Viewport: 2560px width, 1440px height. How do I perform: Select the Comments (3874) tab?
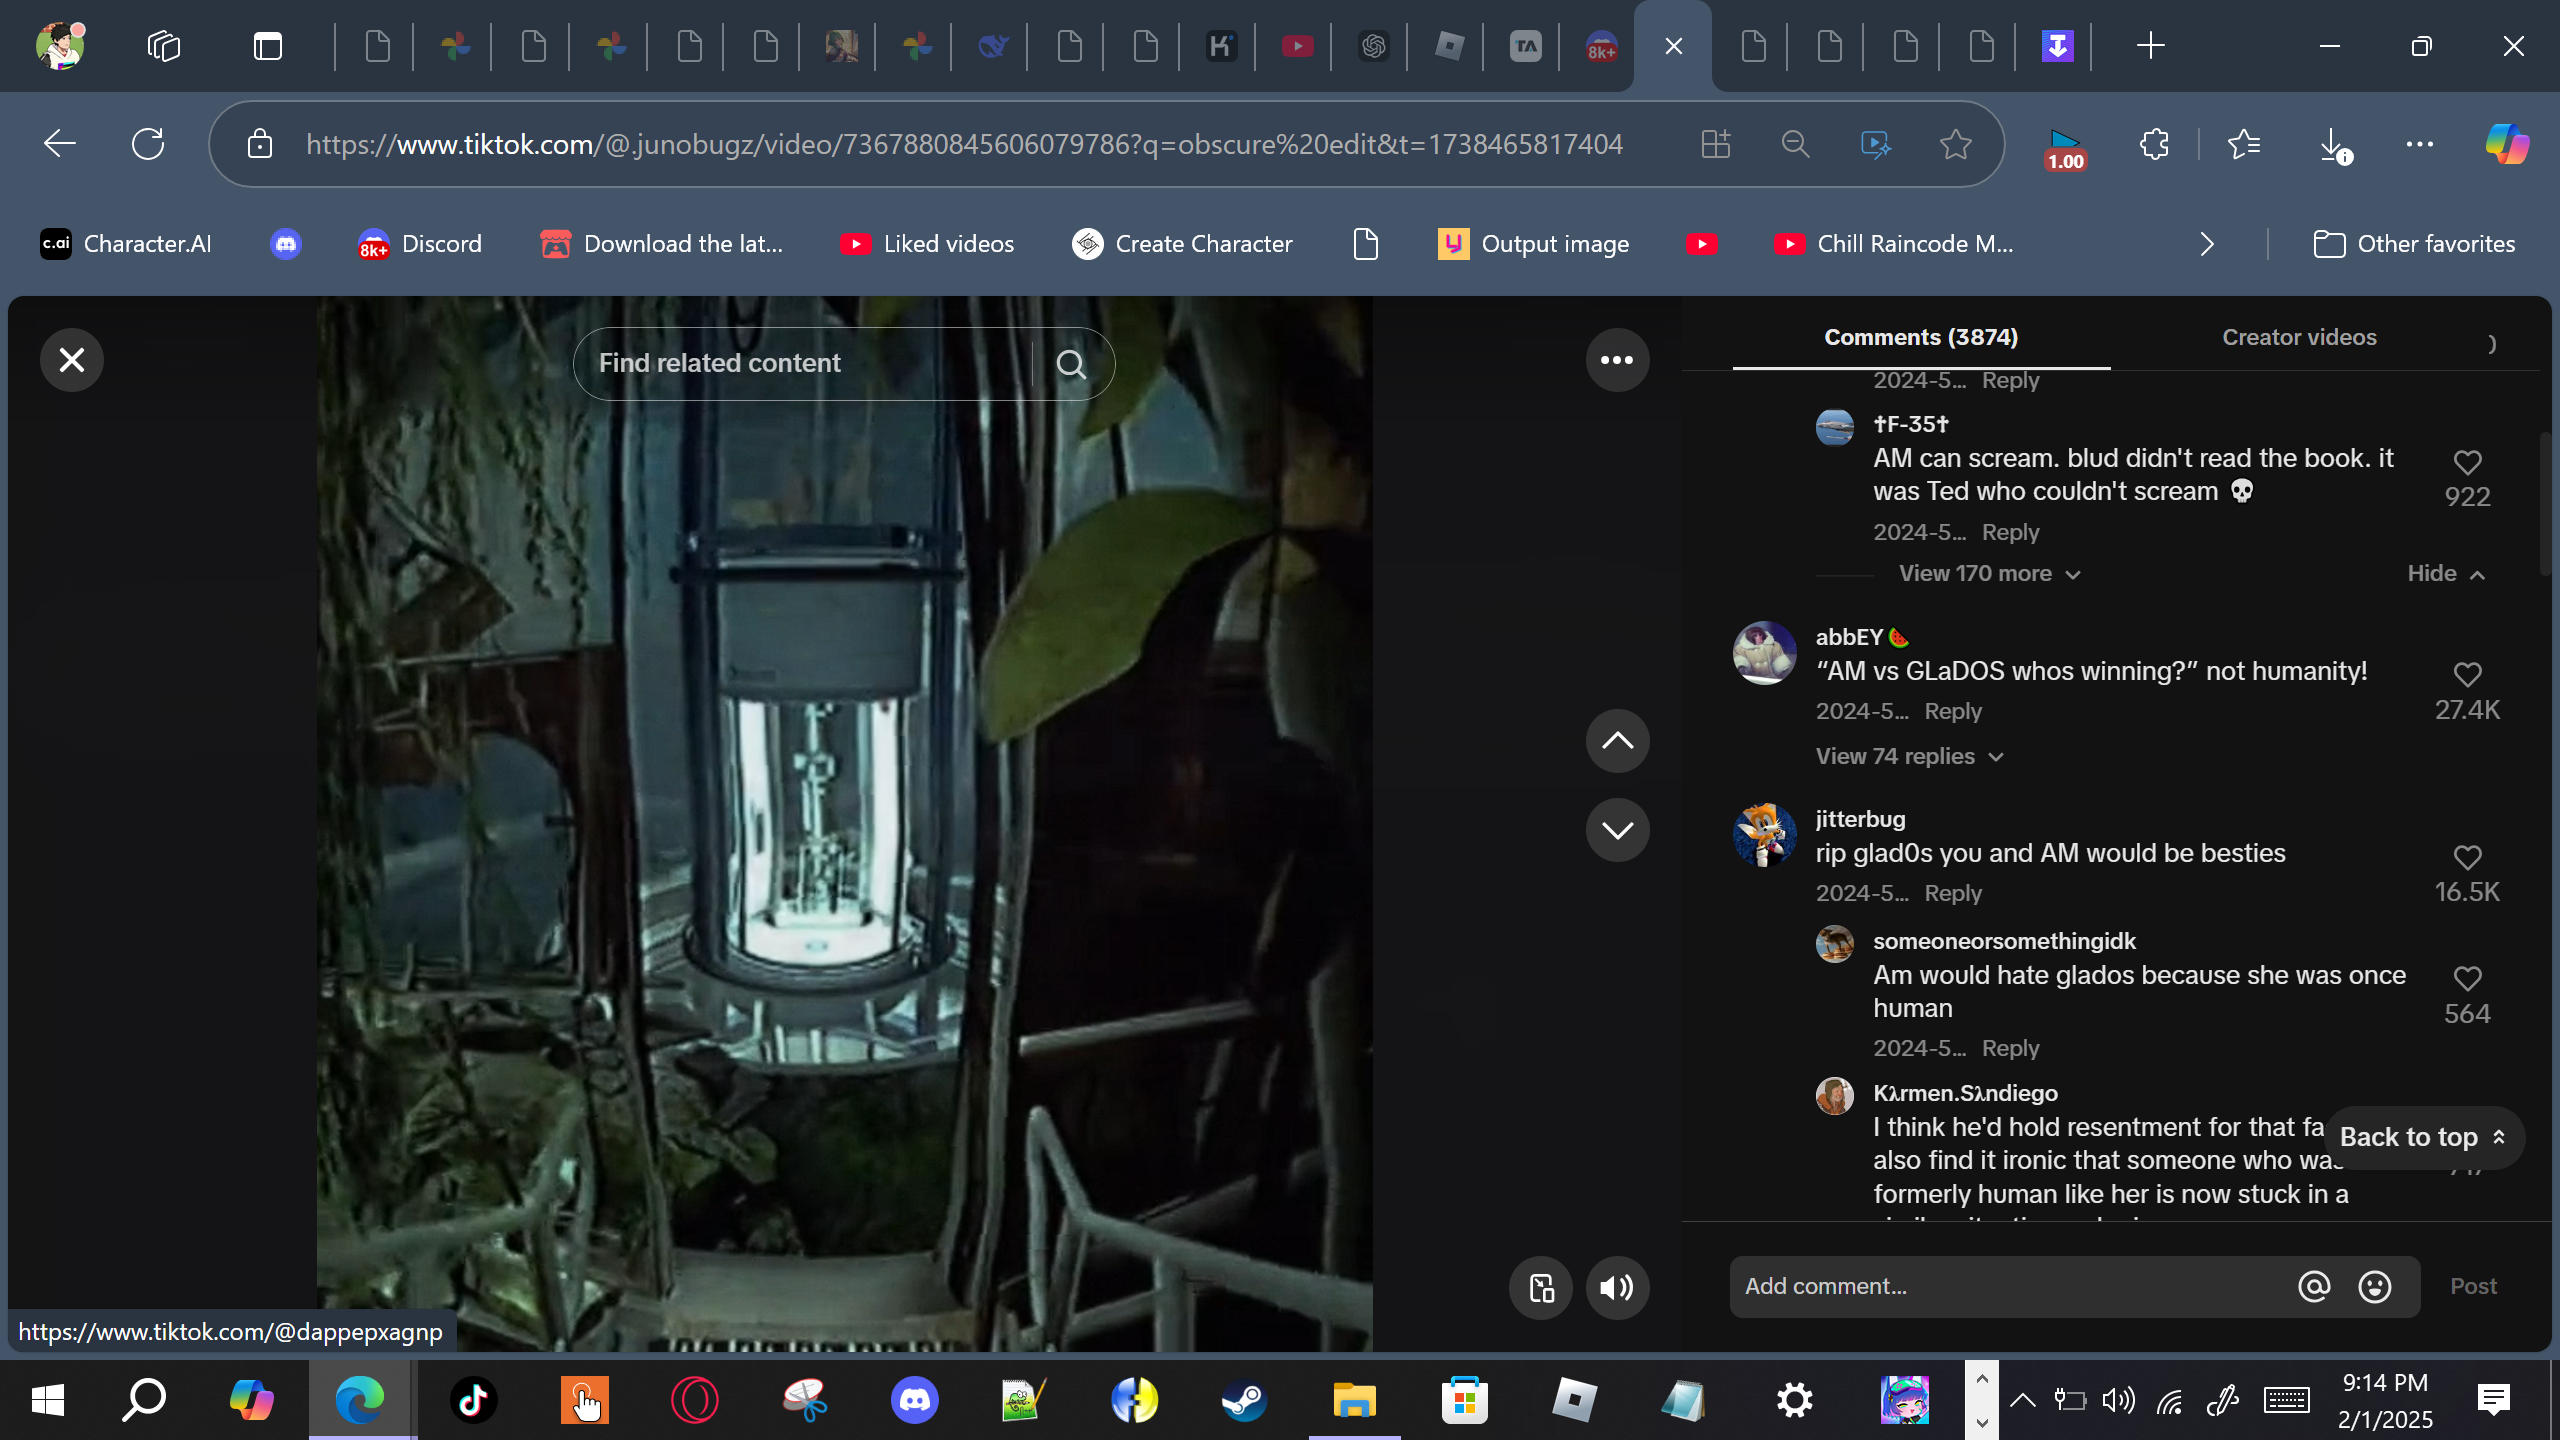(x=1921, y=338)
